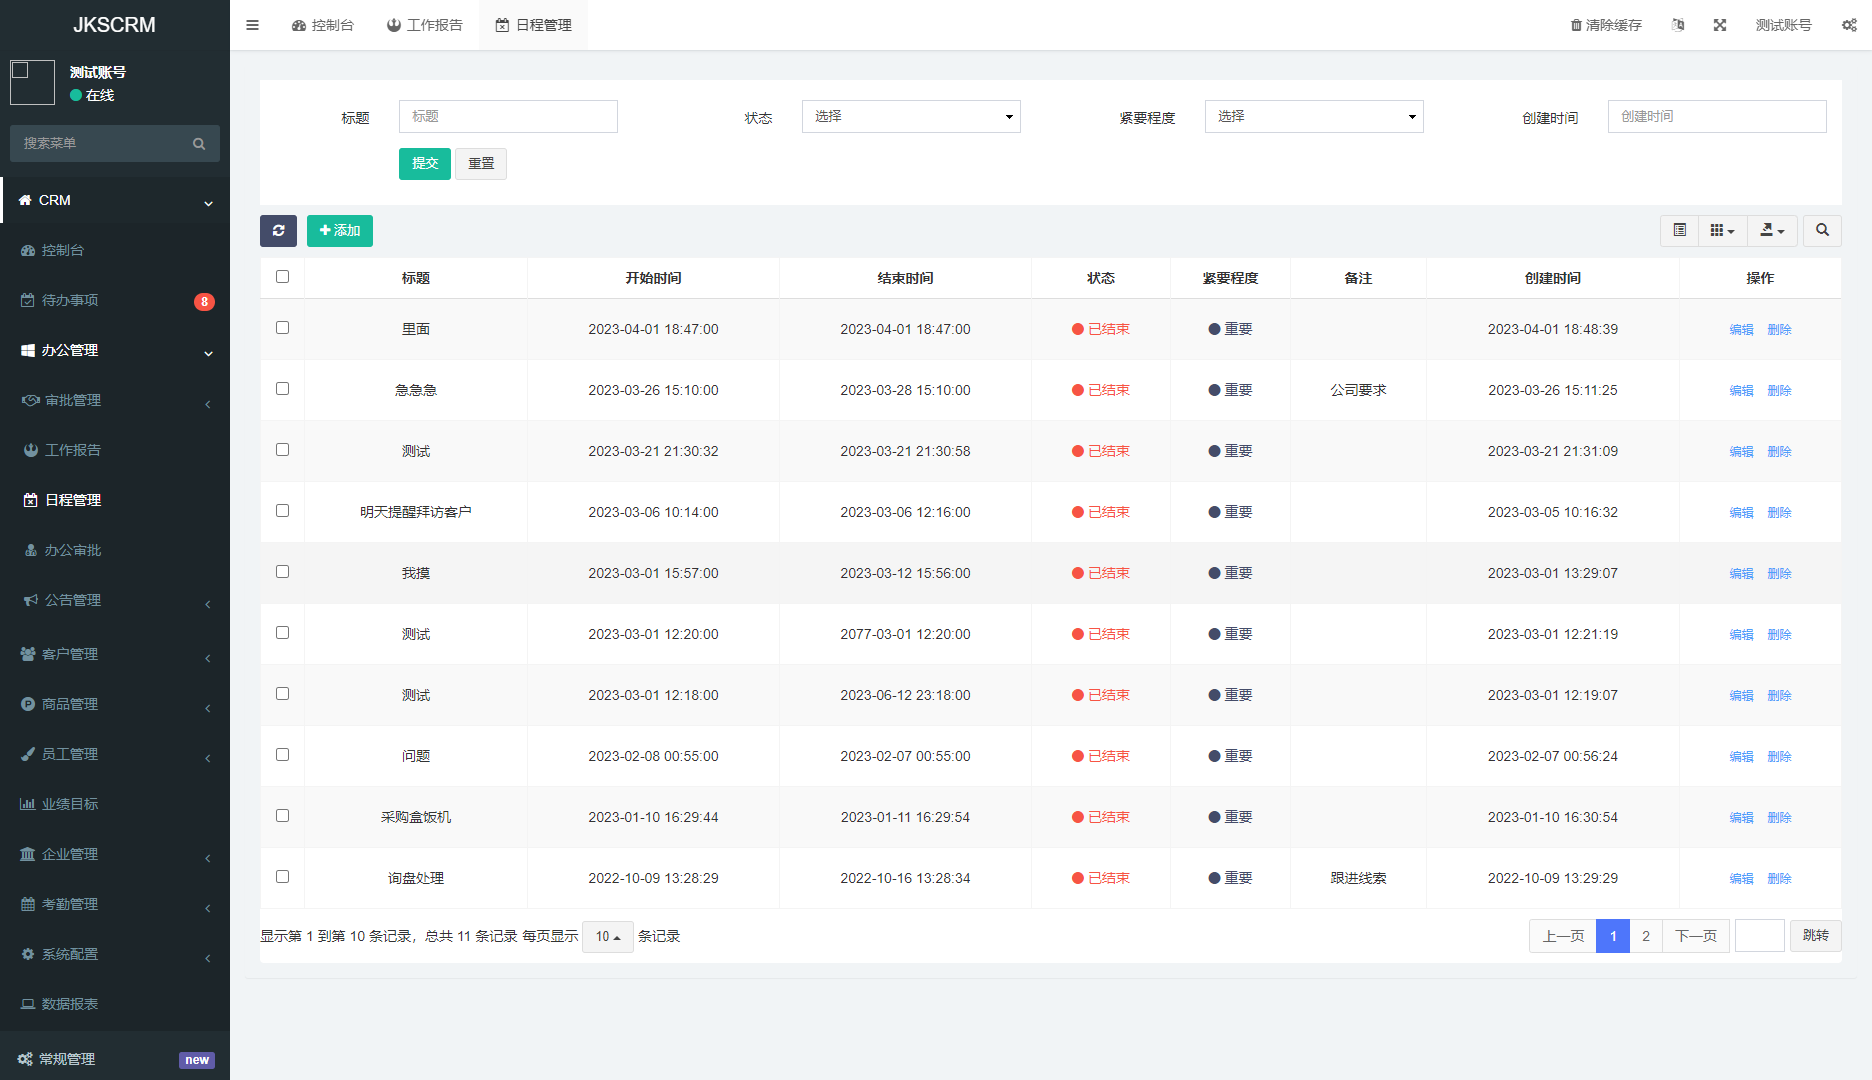Screen dimensions: 1872x1080
Task: Toggle card view icon in table toolbar
Action: pos(1680,231)
